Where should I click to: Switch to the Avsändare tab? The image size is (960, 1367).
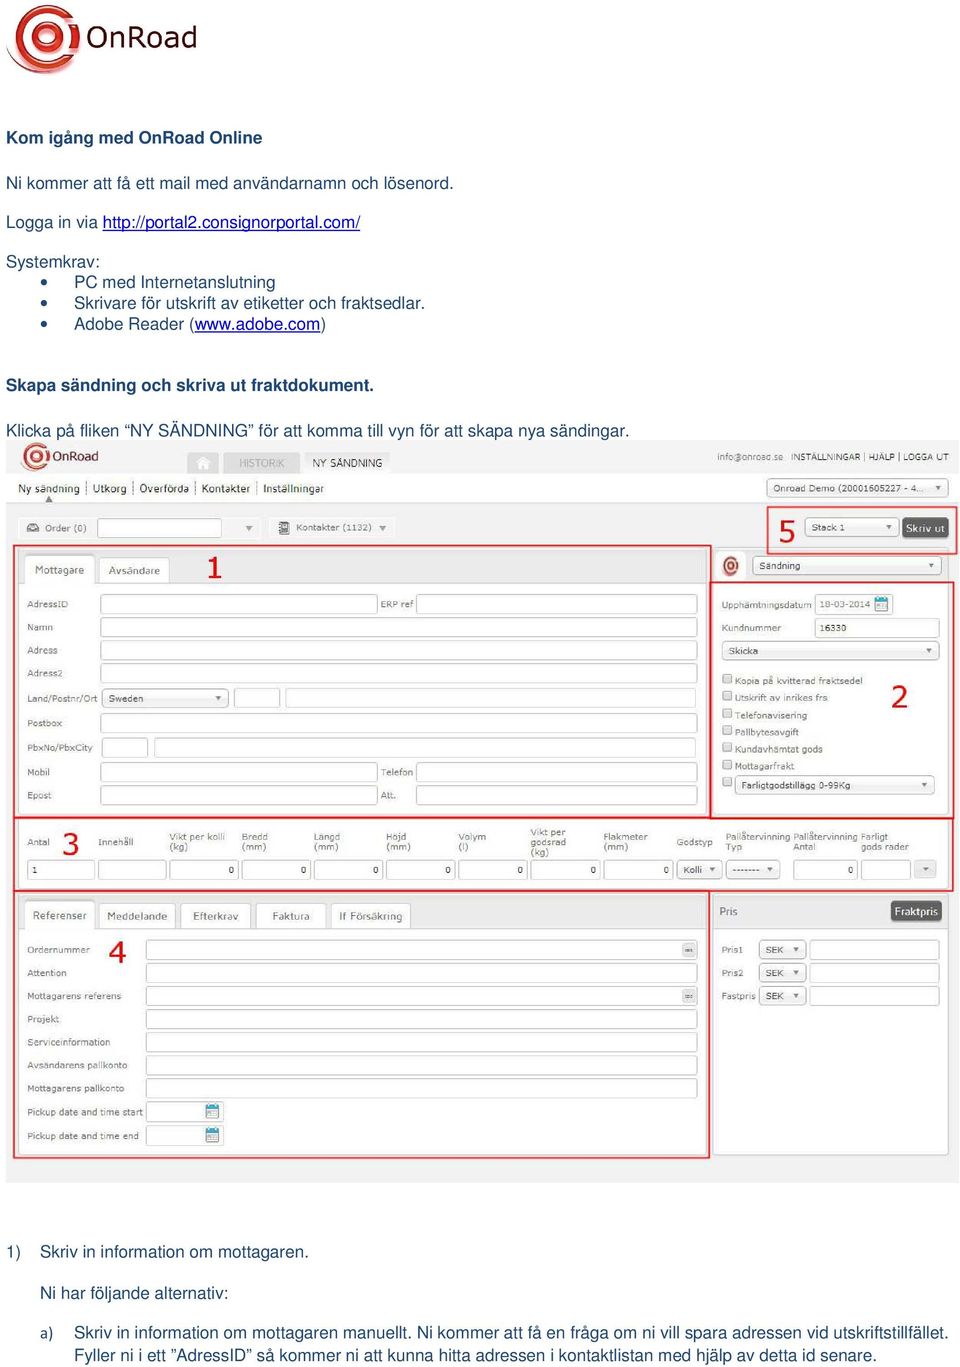[x=134, y=570]
